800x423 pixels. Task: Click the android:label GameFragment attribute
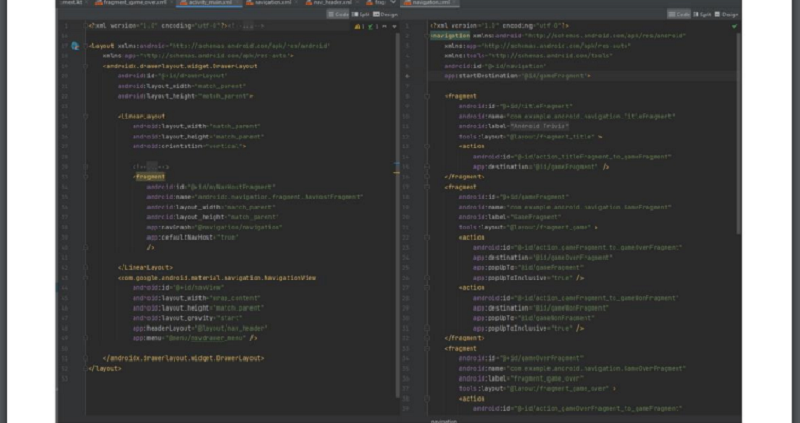coord(510,217)
